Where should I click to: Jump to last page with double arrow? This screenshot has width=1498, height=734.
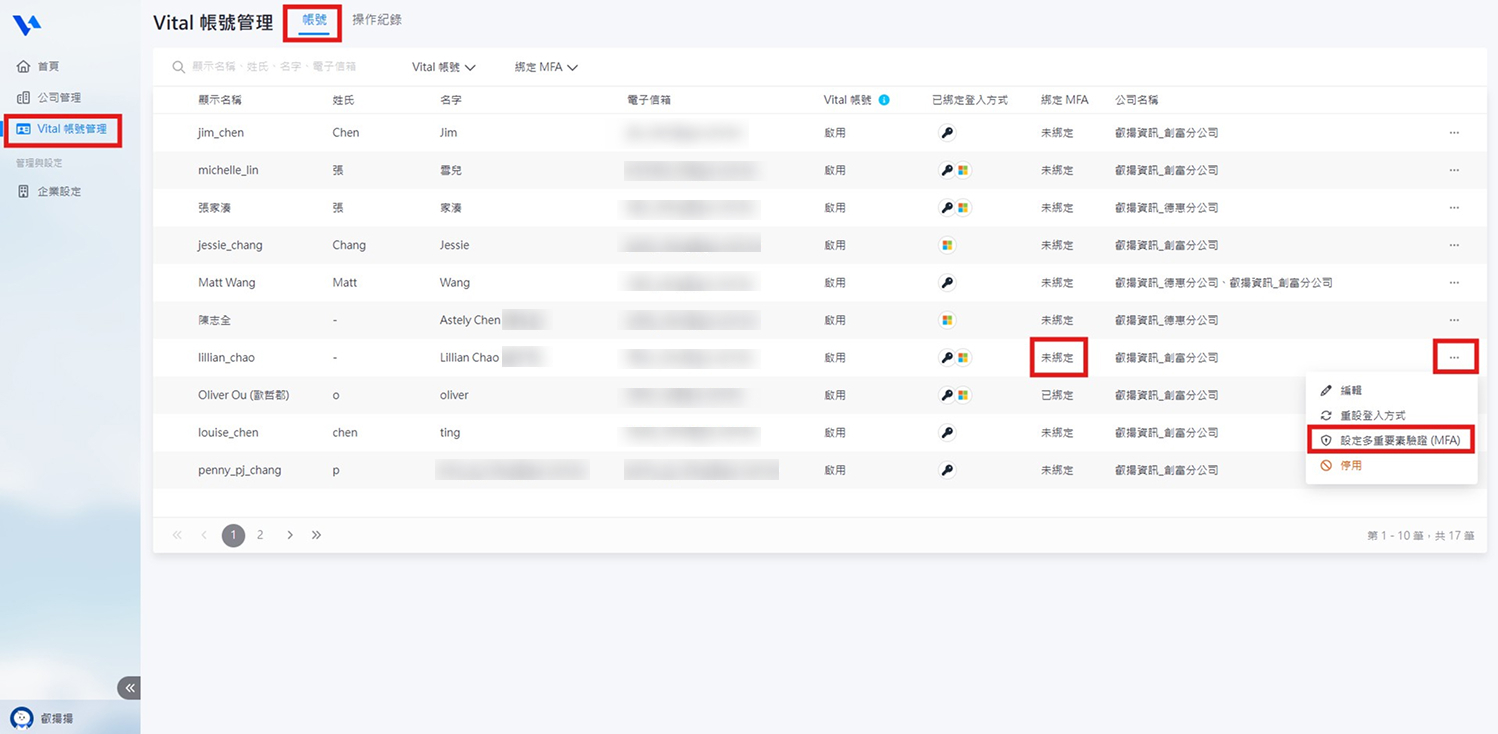(316, 535)
